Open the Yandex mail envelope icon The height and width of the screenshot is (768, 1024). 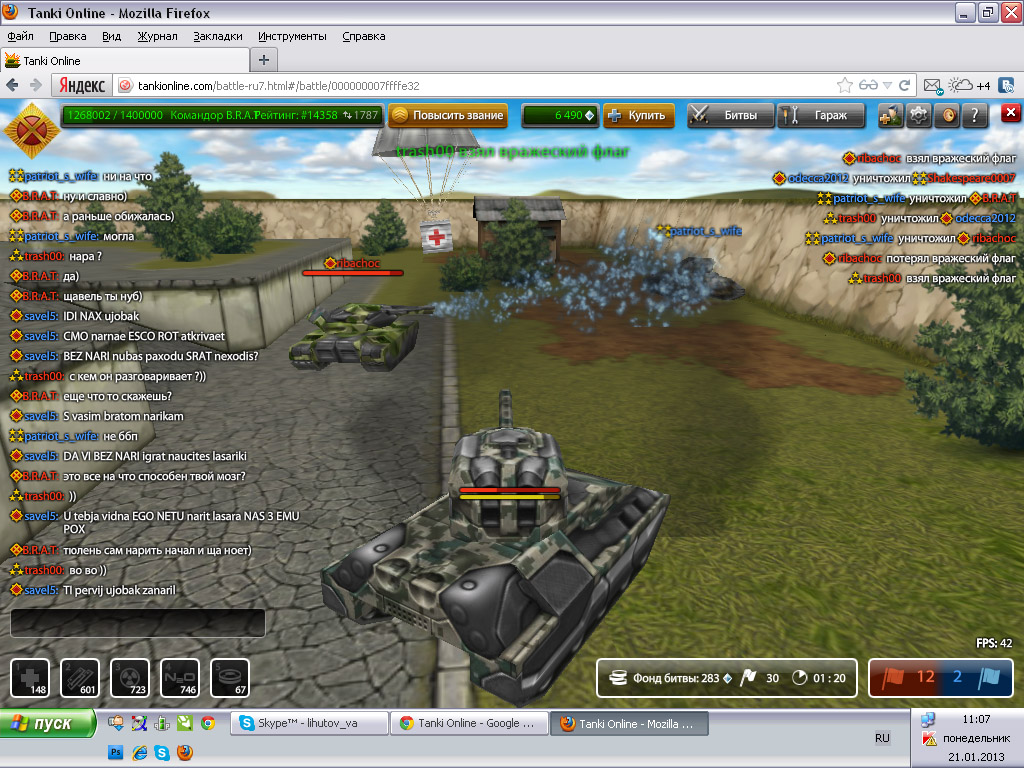pos(933,86)
